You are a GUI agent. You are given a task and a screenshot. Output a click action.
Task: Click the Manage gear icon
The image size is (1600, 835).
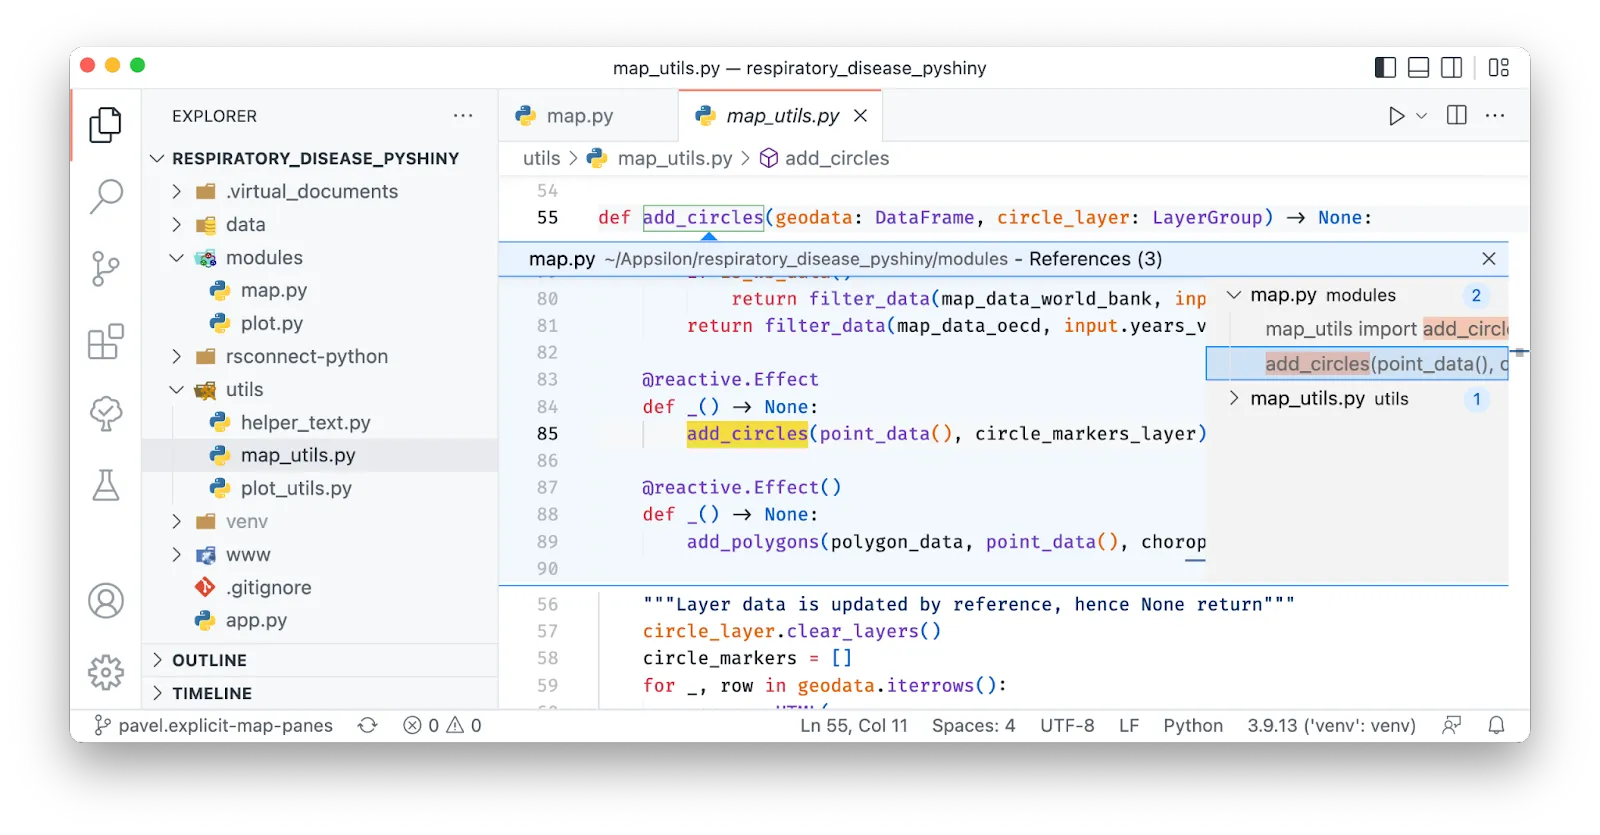(106, 673)
